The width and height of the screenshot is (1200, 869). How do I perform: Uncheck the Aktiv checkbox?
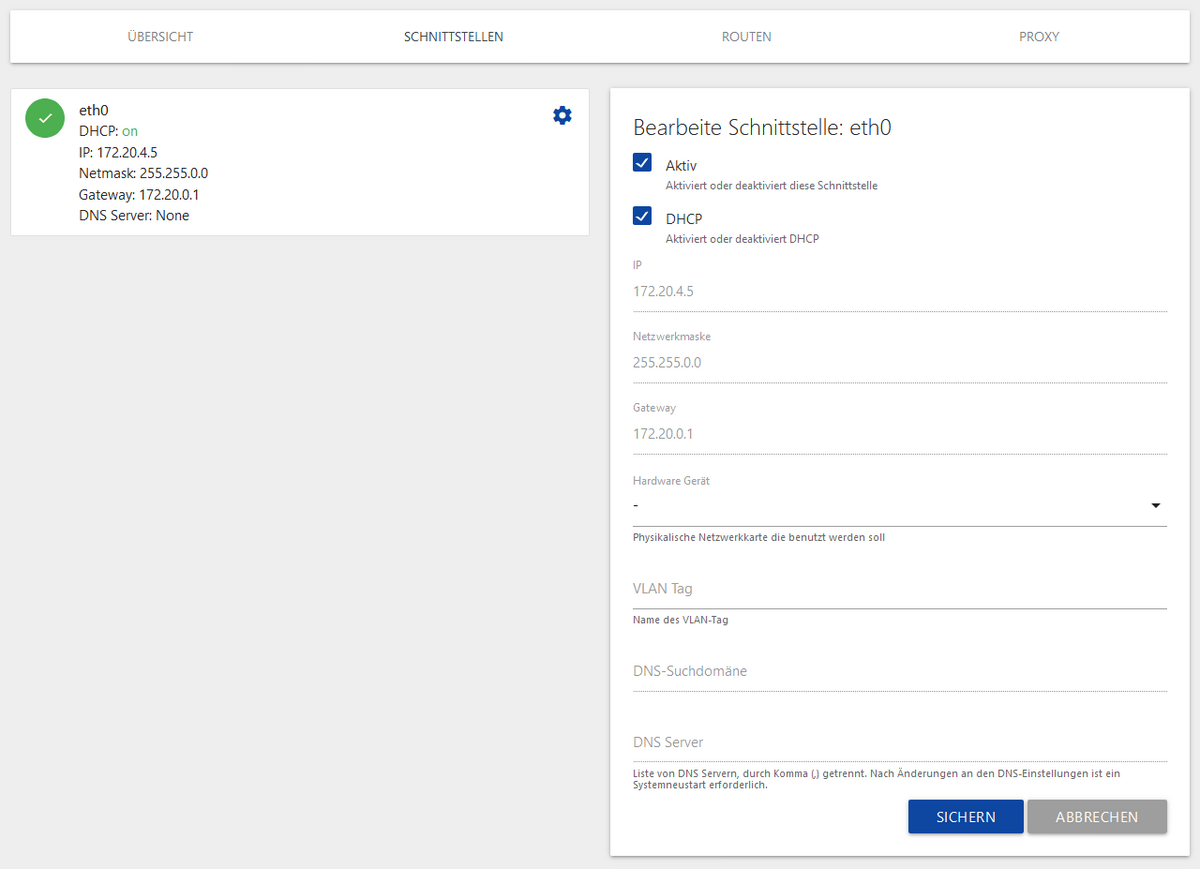tap(642, 163)
